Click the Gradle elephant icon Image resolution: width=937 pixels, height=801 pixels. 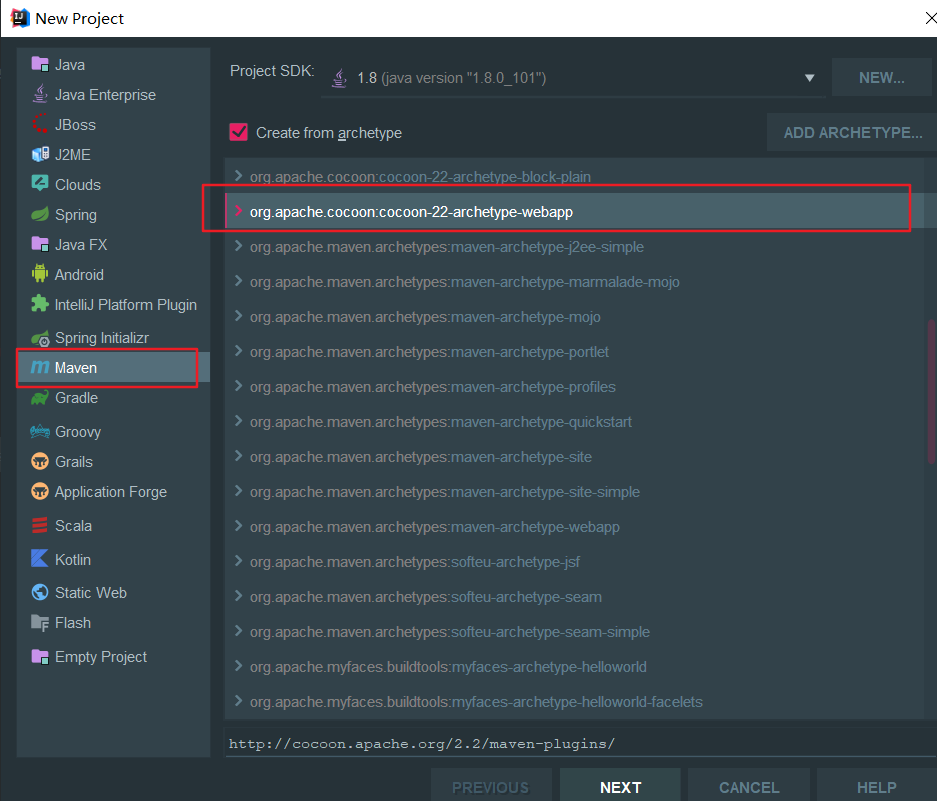(x=40, y=398)
